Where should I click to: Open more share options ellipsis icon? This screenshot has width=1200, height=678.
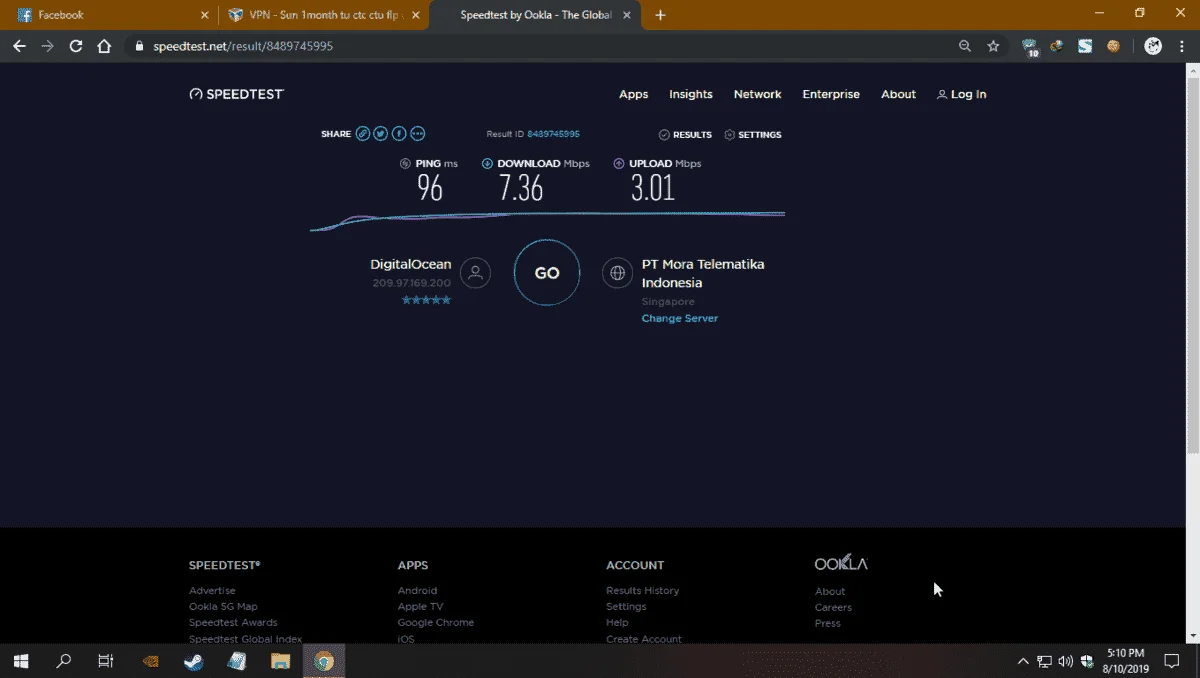tap(418, 134)
